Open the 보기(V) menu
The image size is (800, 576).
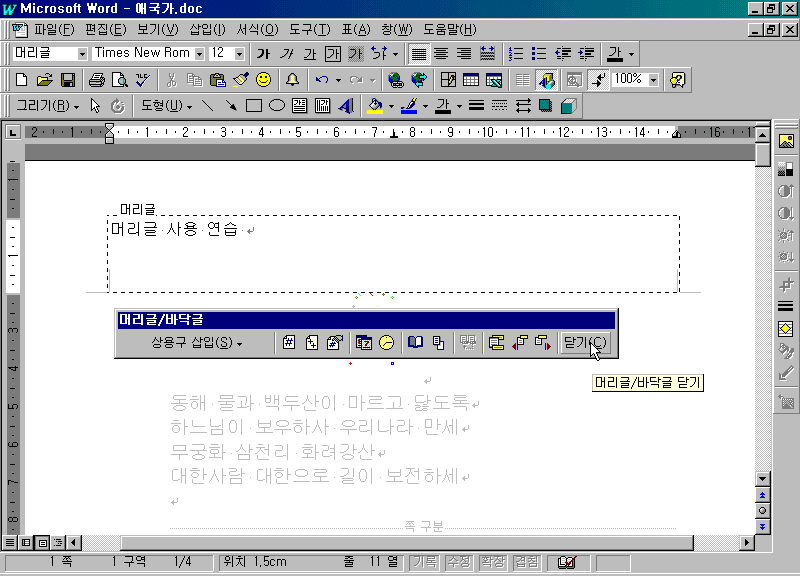158,30
